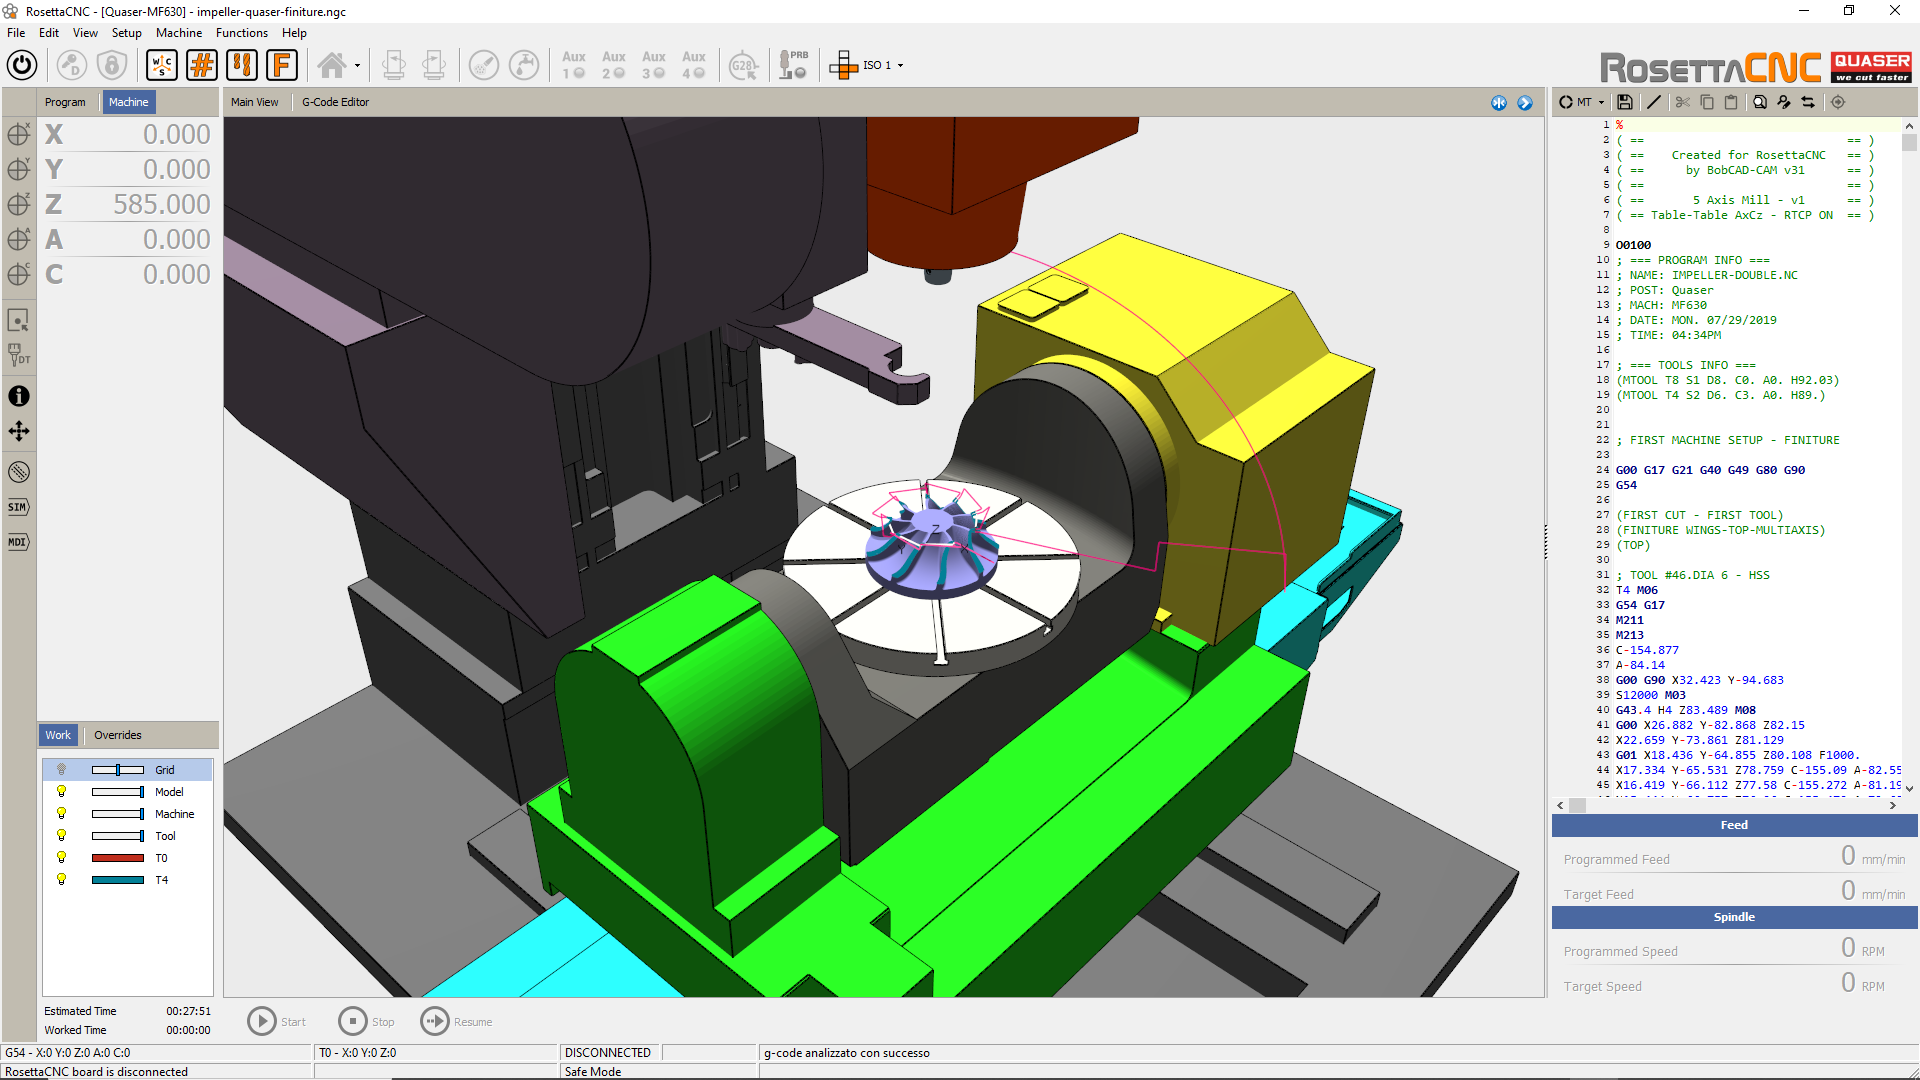Click the striped circle icon above SIM

click(x=19, y=472)
